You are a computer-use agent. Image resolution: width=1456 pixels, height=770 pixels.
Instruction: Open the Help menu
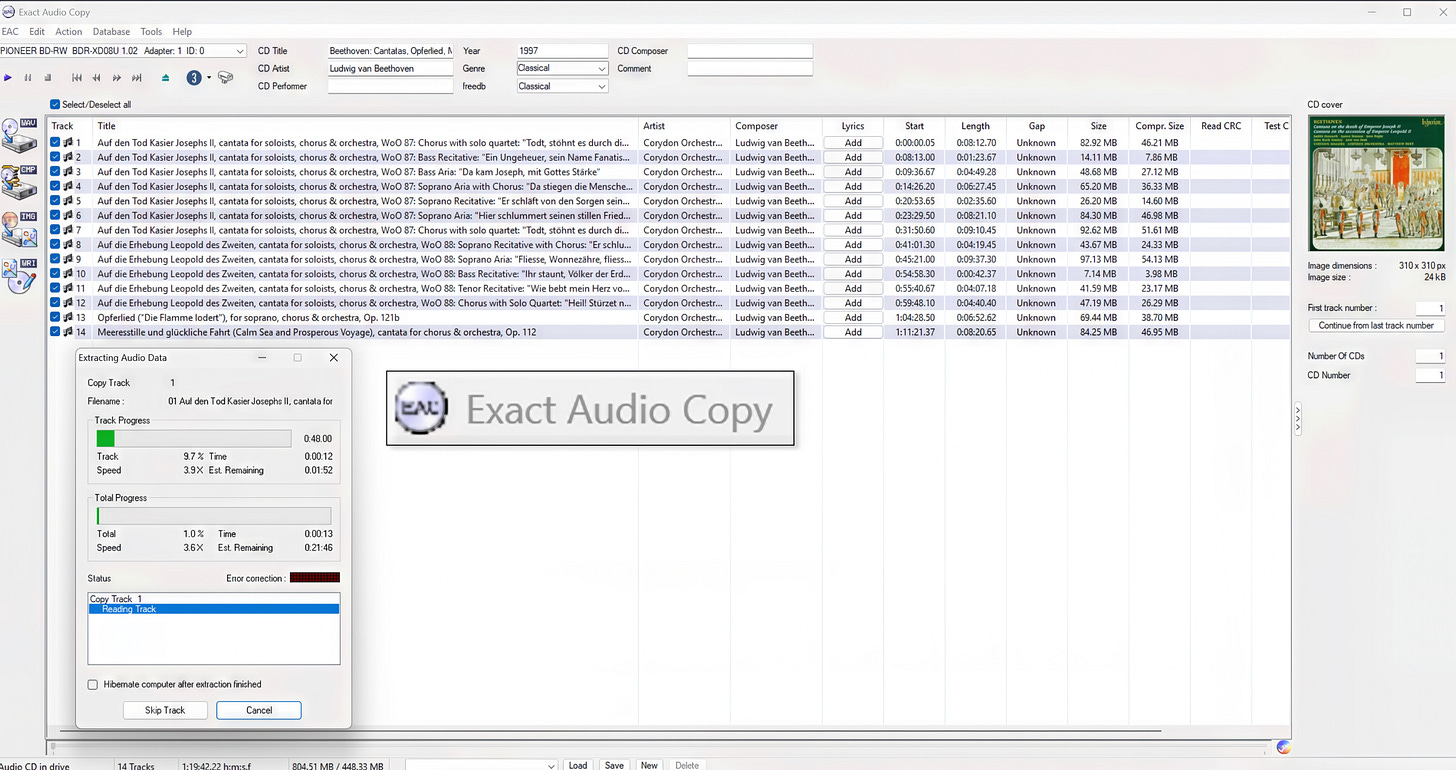pyautogui.click(x=182, y=32)
